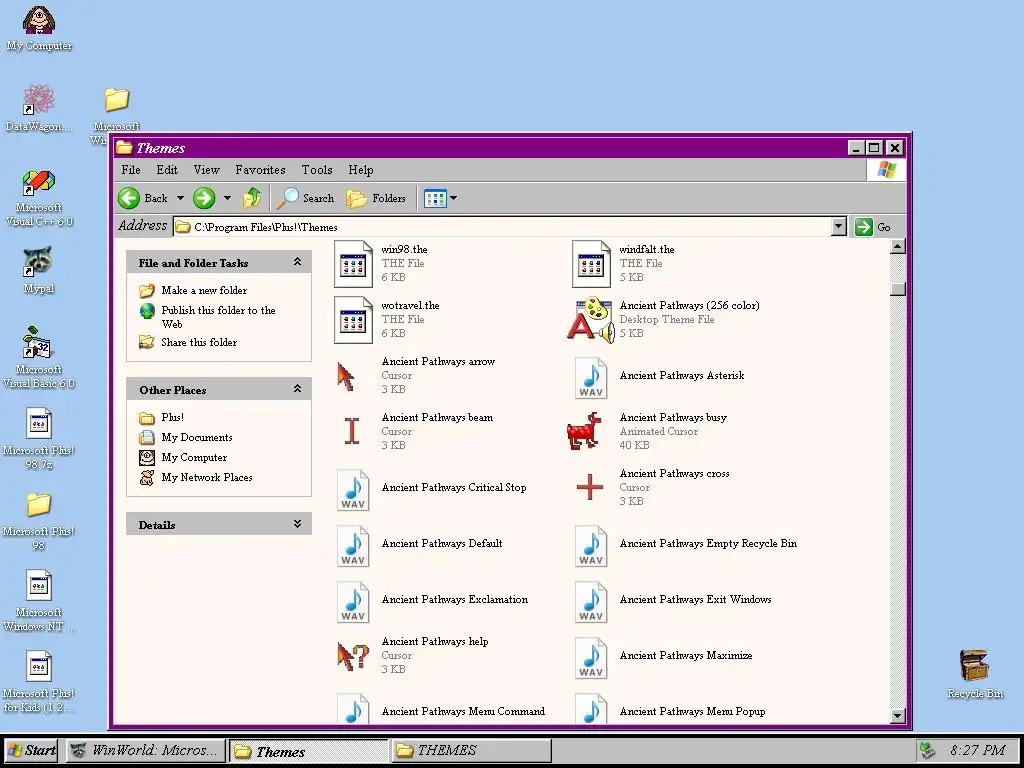Click the scrollbar down arrow
The image size is (1024, 768).
pos(898,716)
